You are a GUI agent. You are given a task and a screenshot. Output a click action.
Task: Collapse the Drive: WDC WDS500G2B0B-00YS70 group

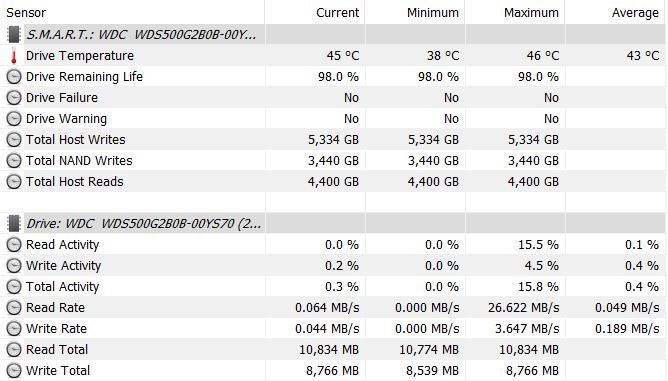coord(144,223)
